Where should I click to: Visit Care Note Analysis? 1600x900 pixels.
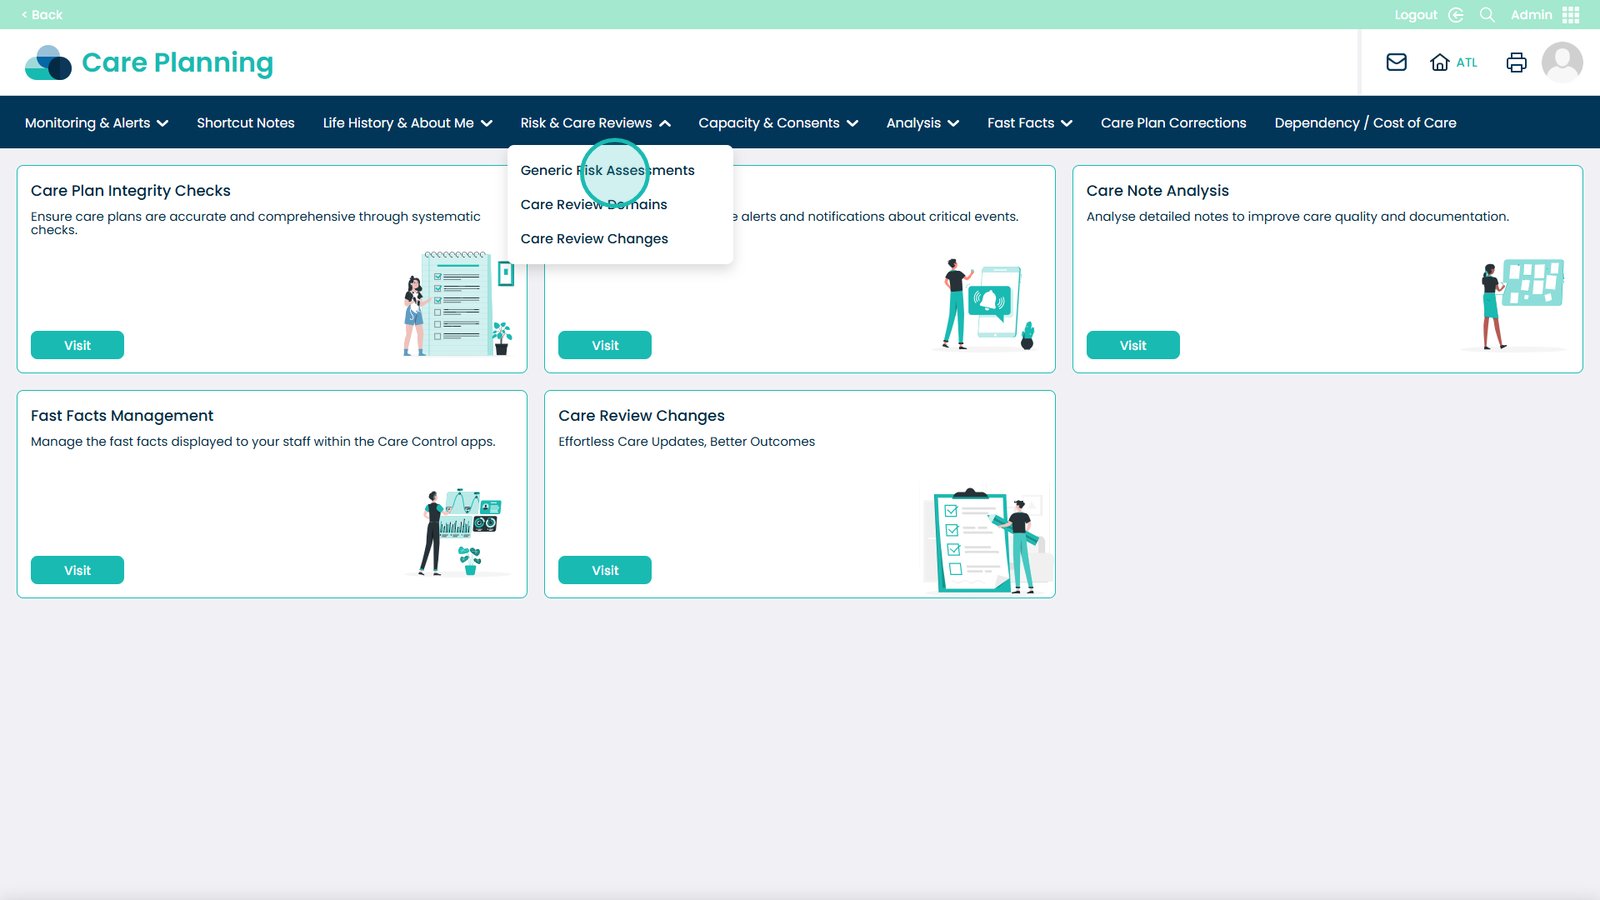click(1133, 345)
